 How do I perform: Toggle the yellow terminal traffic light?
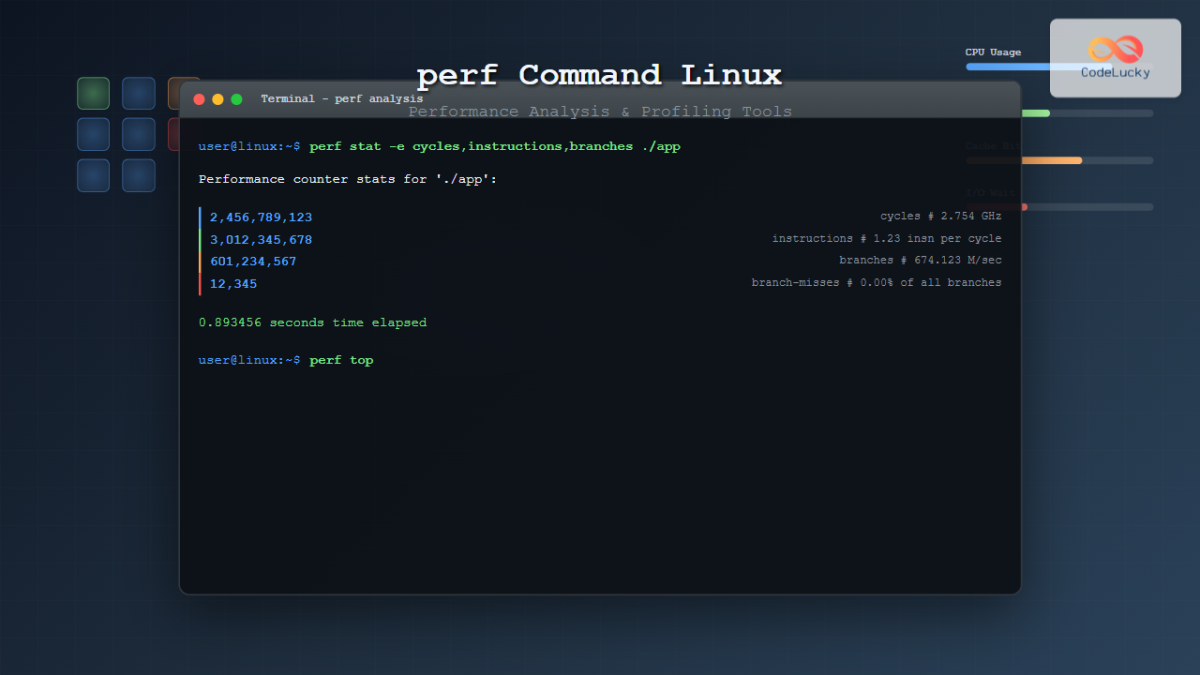coord(217,99)
